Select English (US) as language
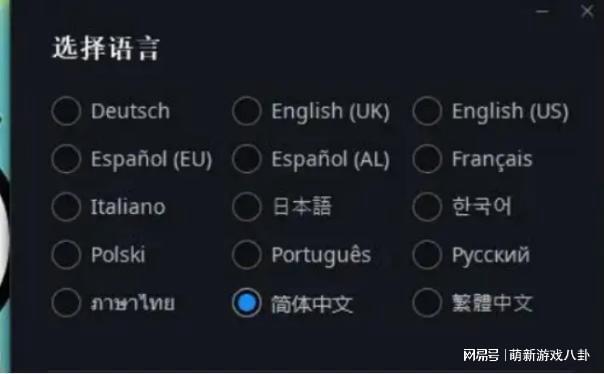The width and height of the screenshot is (604, 374). pyautogui.click(x=427, y=111)
